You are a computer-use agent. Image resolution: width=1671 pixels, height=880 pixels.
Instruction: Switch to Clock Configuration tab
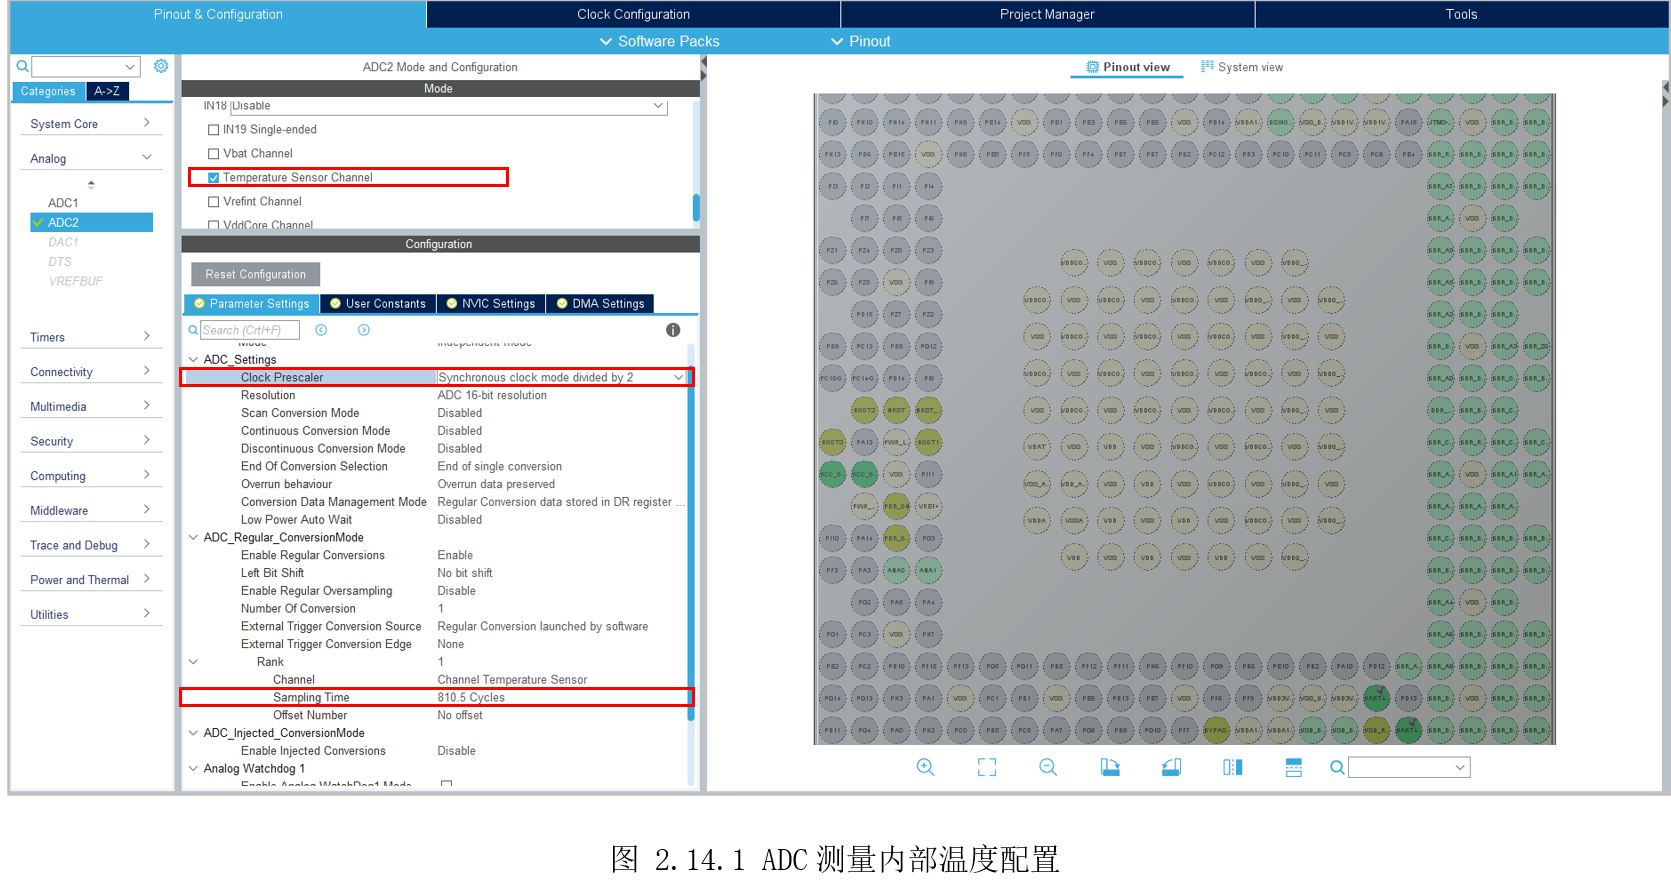point(633,14)
